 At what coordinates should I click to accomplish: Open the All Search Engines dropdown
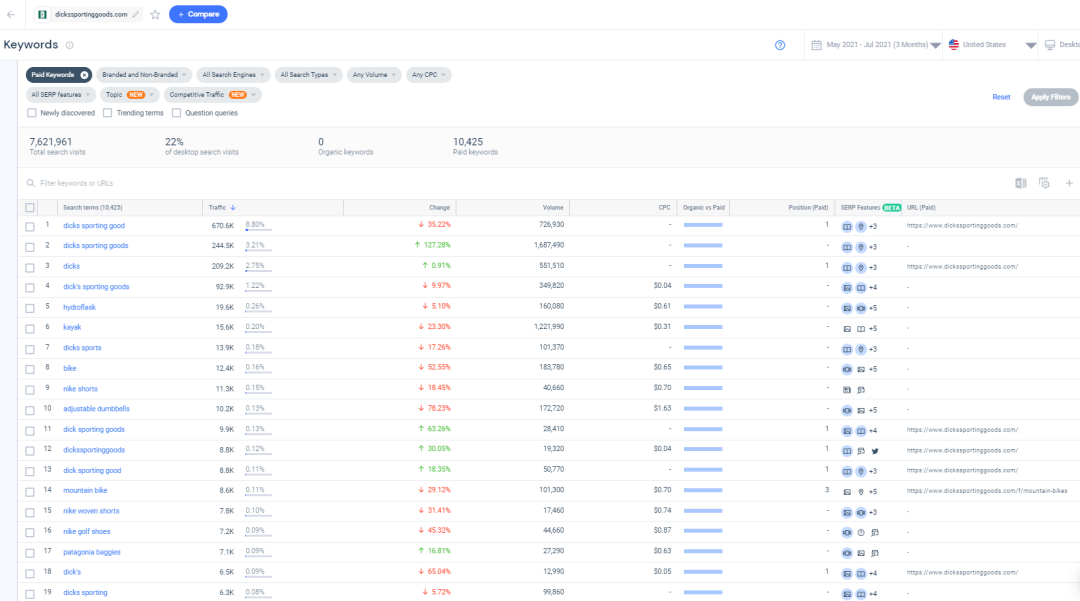pyautogui.click(x=234, y=75)
